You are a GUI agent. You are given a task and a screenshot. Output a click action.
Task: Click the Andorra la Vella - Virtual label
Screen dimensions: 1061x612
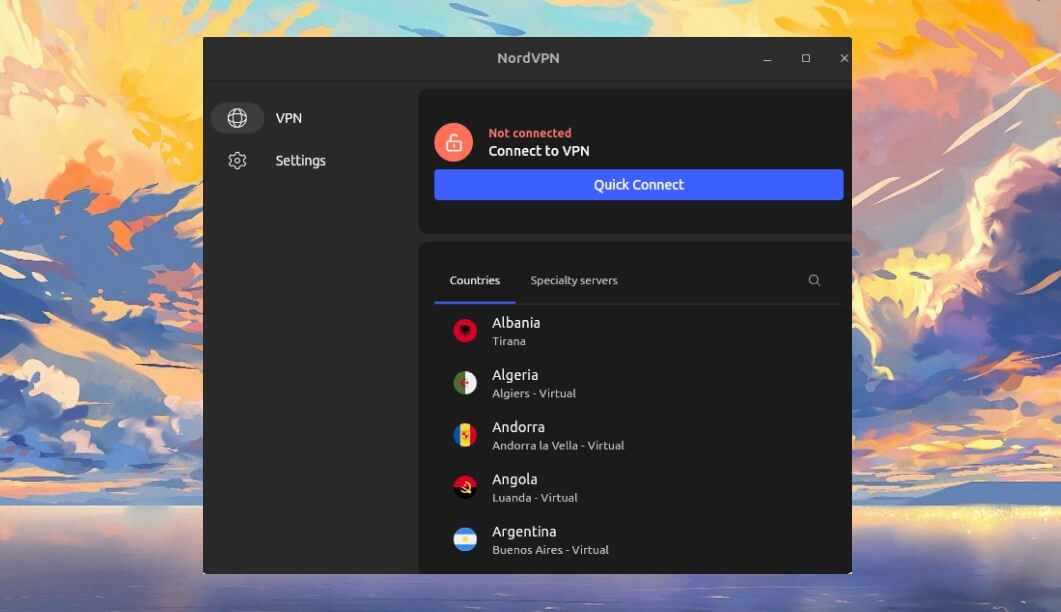pyautogui.click(x=558, y=445)
